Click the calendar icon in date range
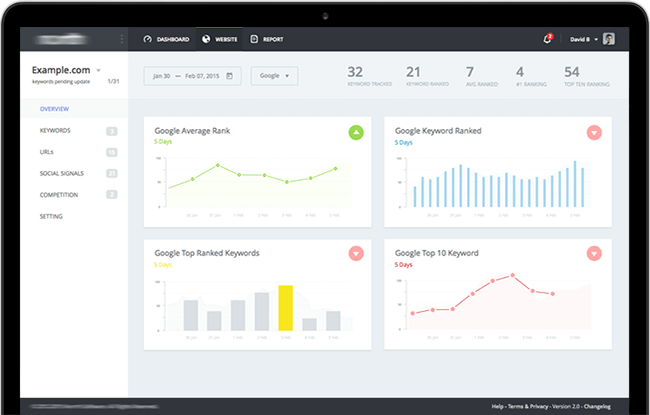 230,75
